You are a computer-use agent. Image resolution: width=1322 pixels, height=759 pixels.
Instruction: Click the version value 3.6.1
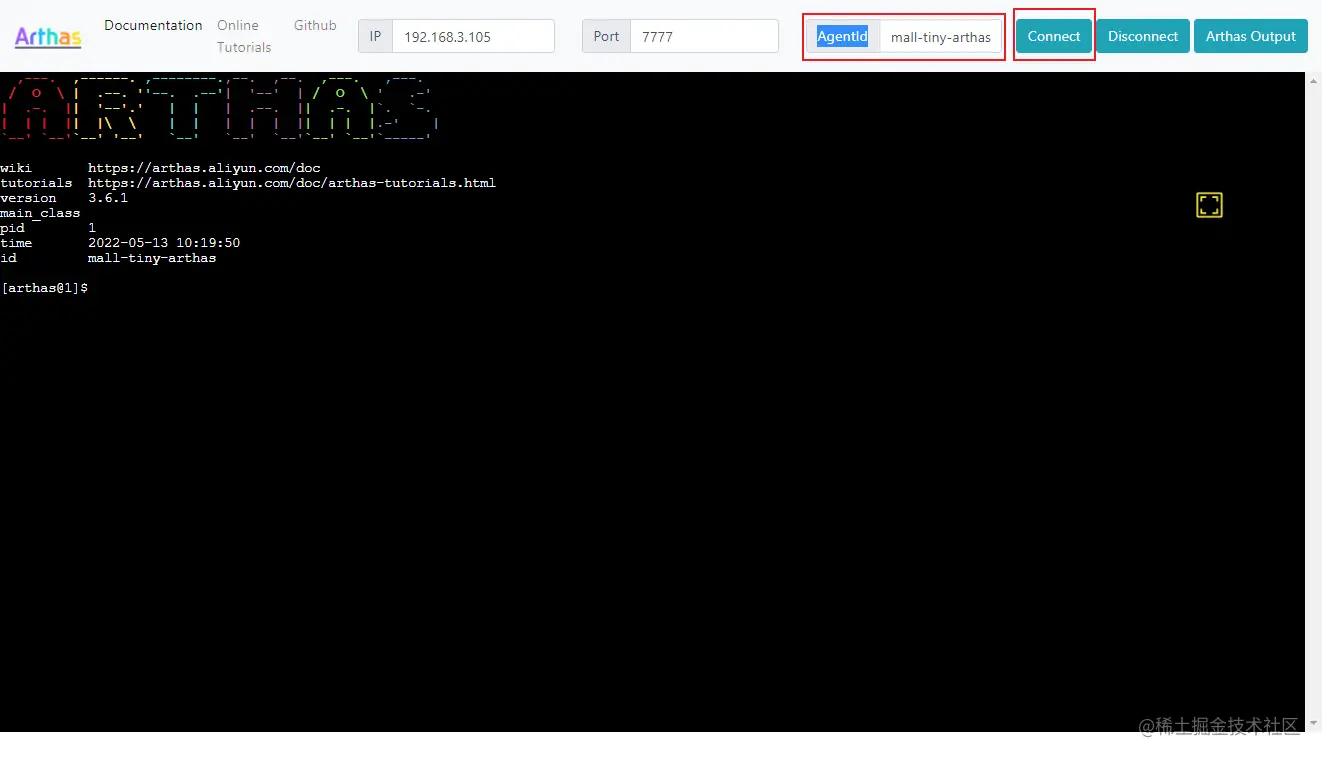click(108, 198)
